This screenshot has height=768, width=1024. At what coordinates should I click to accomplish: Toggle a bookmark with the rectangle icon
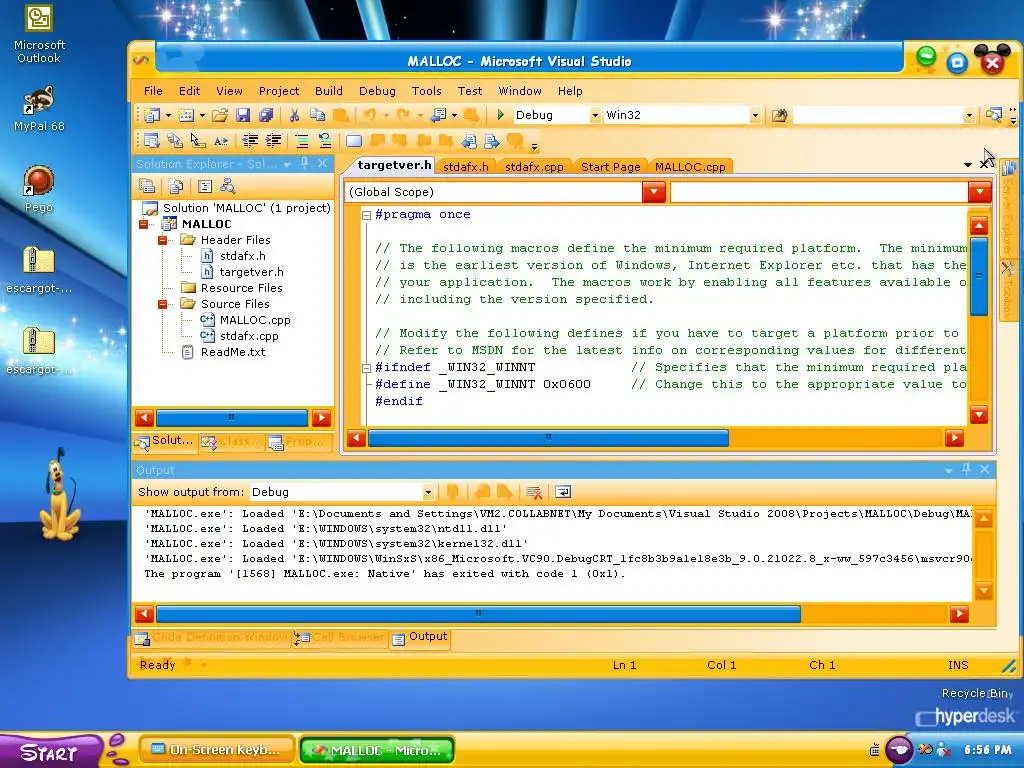(x=353, y=141)
